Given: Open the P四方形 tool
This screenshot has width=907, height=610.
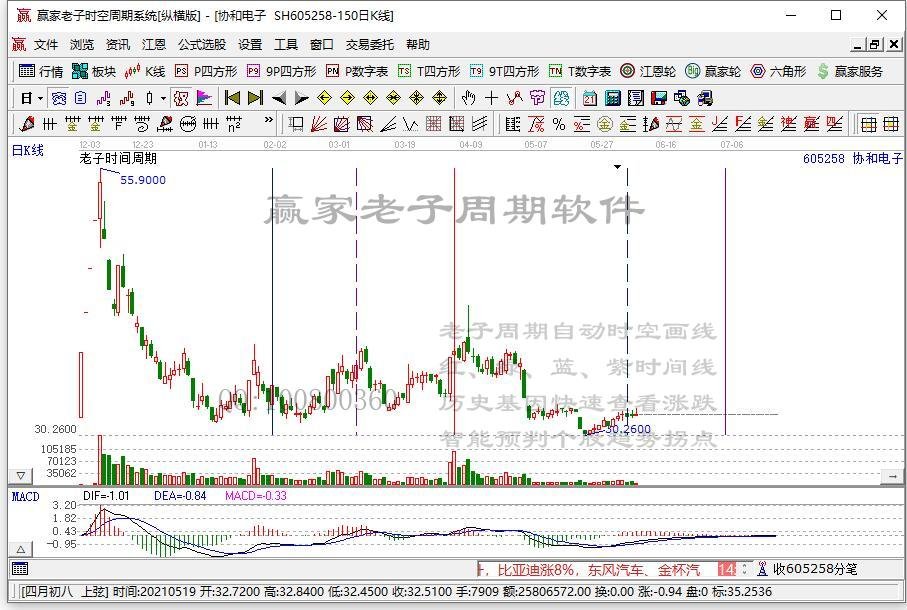Looking at the screenshot, I should coord(207,71).
